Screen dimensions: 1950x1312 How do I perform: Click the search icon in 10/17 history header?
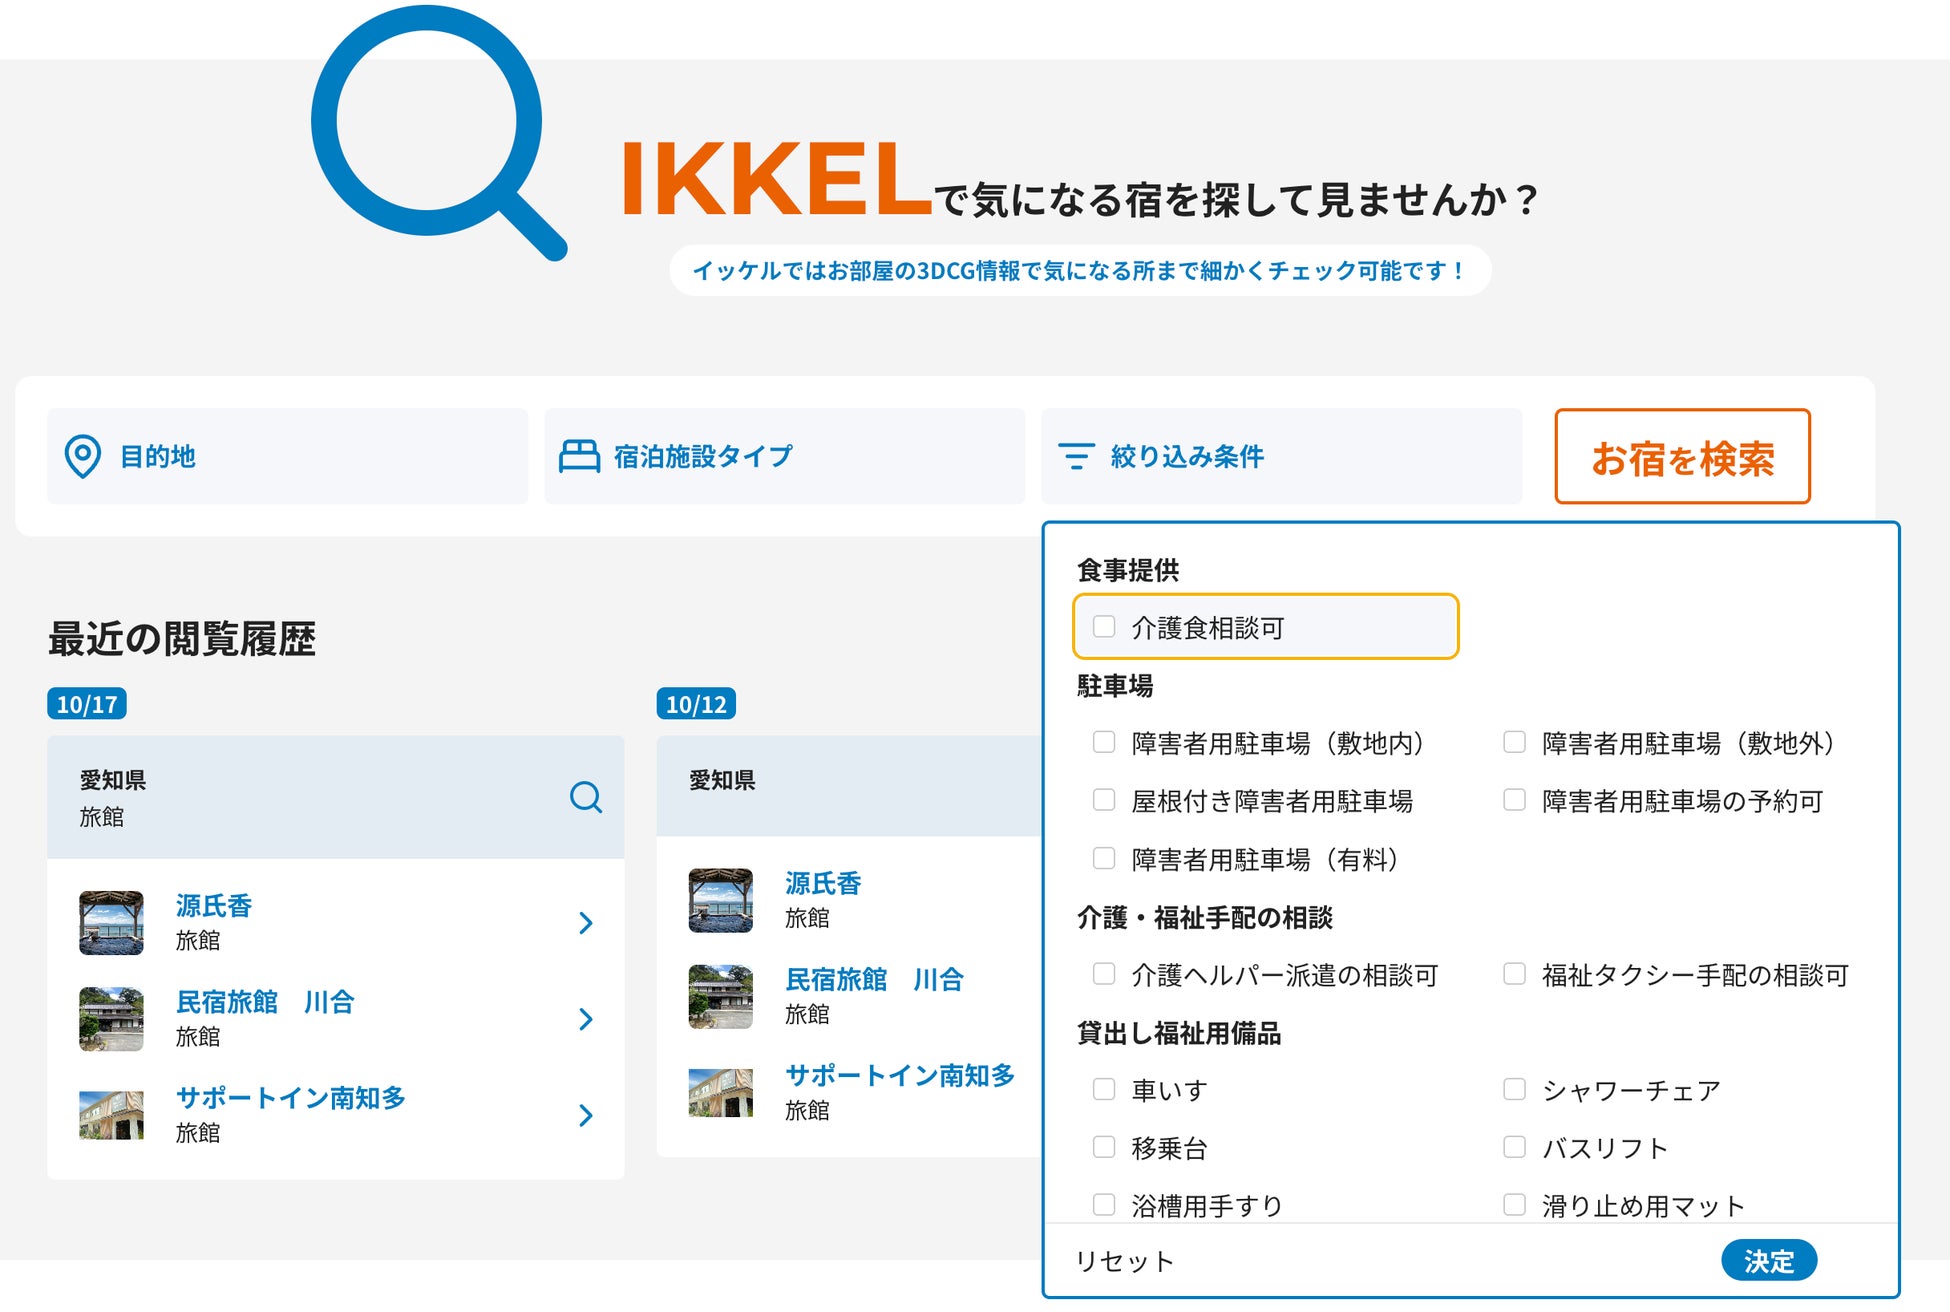click(585, 797)
